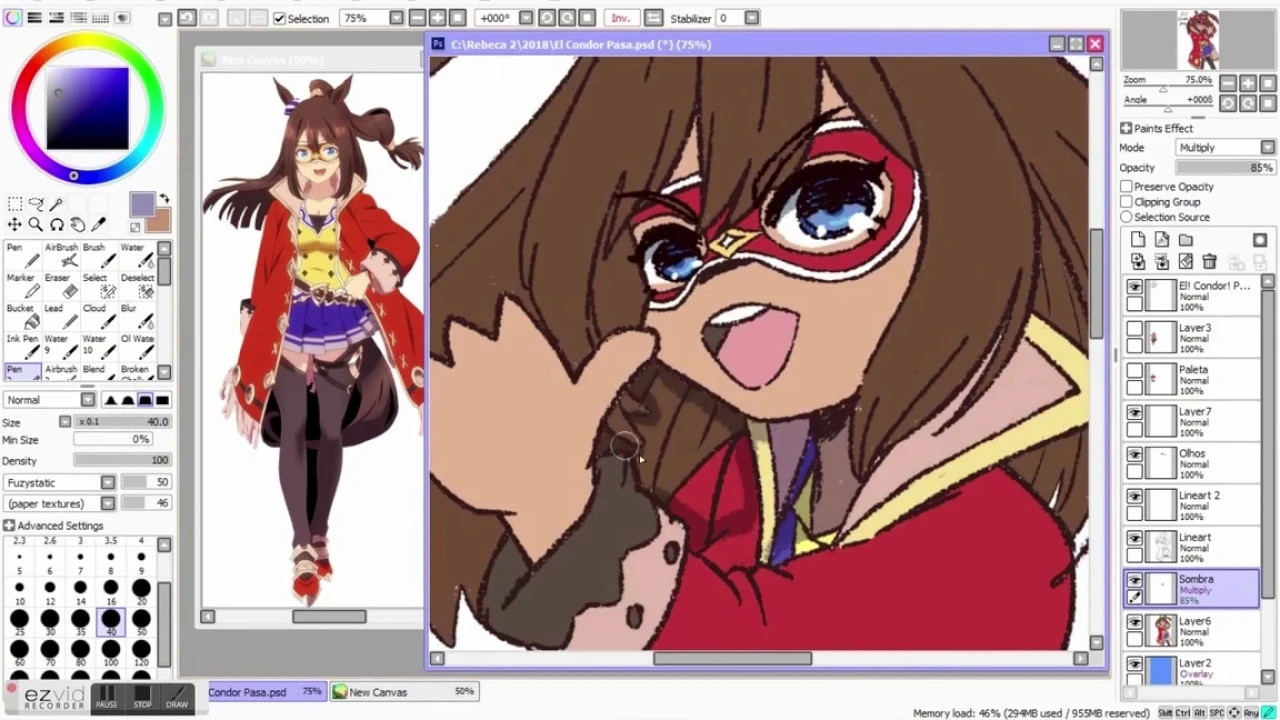The image size is (1280, 720).
Task: Stop the ezvid recording
Action: [142, 697]
